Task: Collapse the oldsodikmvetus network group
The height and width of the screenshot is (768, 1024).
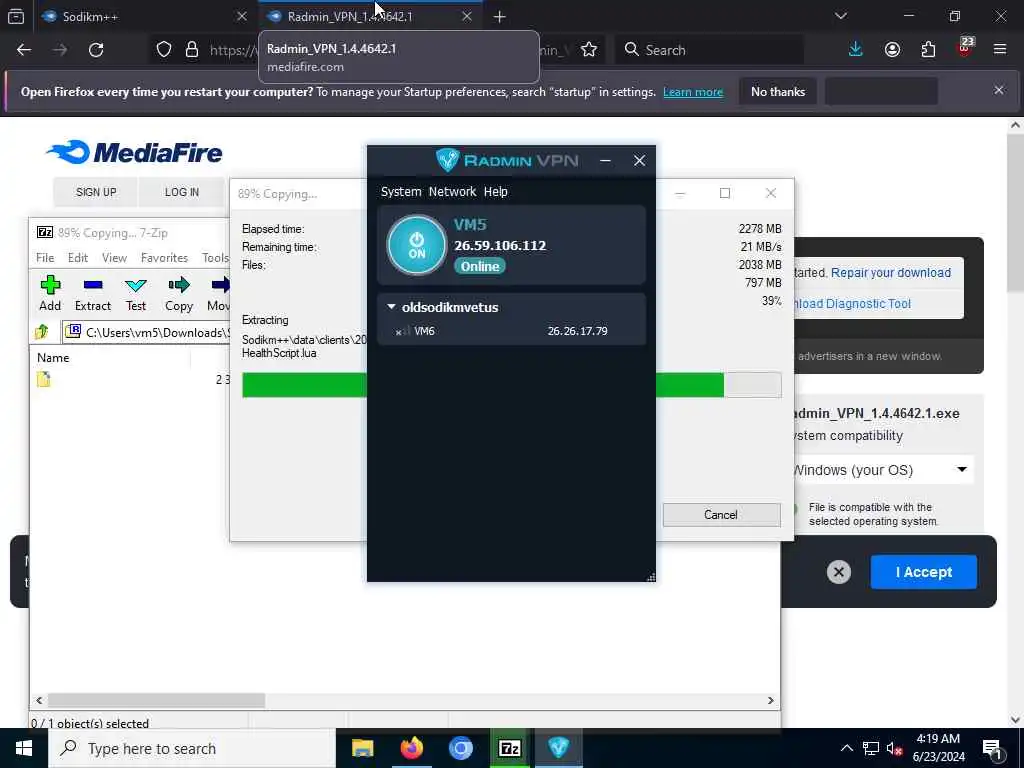Action: [391, 306]
